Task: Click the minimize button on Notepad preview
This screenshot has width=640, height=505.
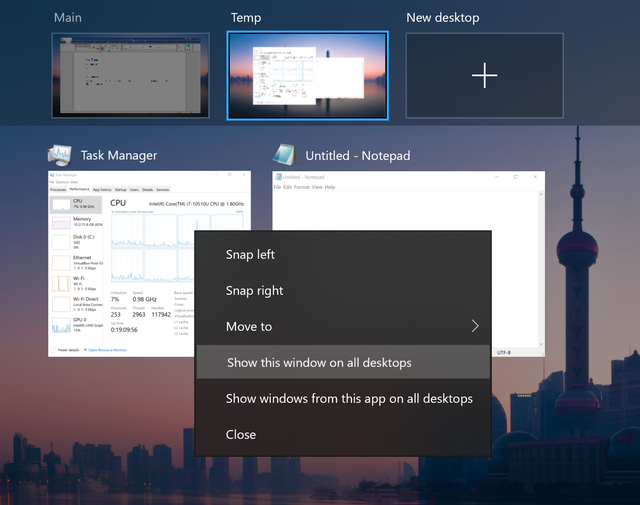Action: (497, 177)
